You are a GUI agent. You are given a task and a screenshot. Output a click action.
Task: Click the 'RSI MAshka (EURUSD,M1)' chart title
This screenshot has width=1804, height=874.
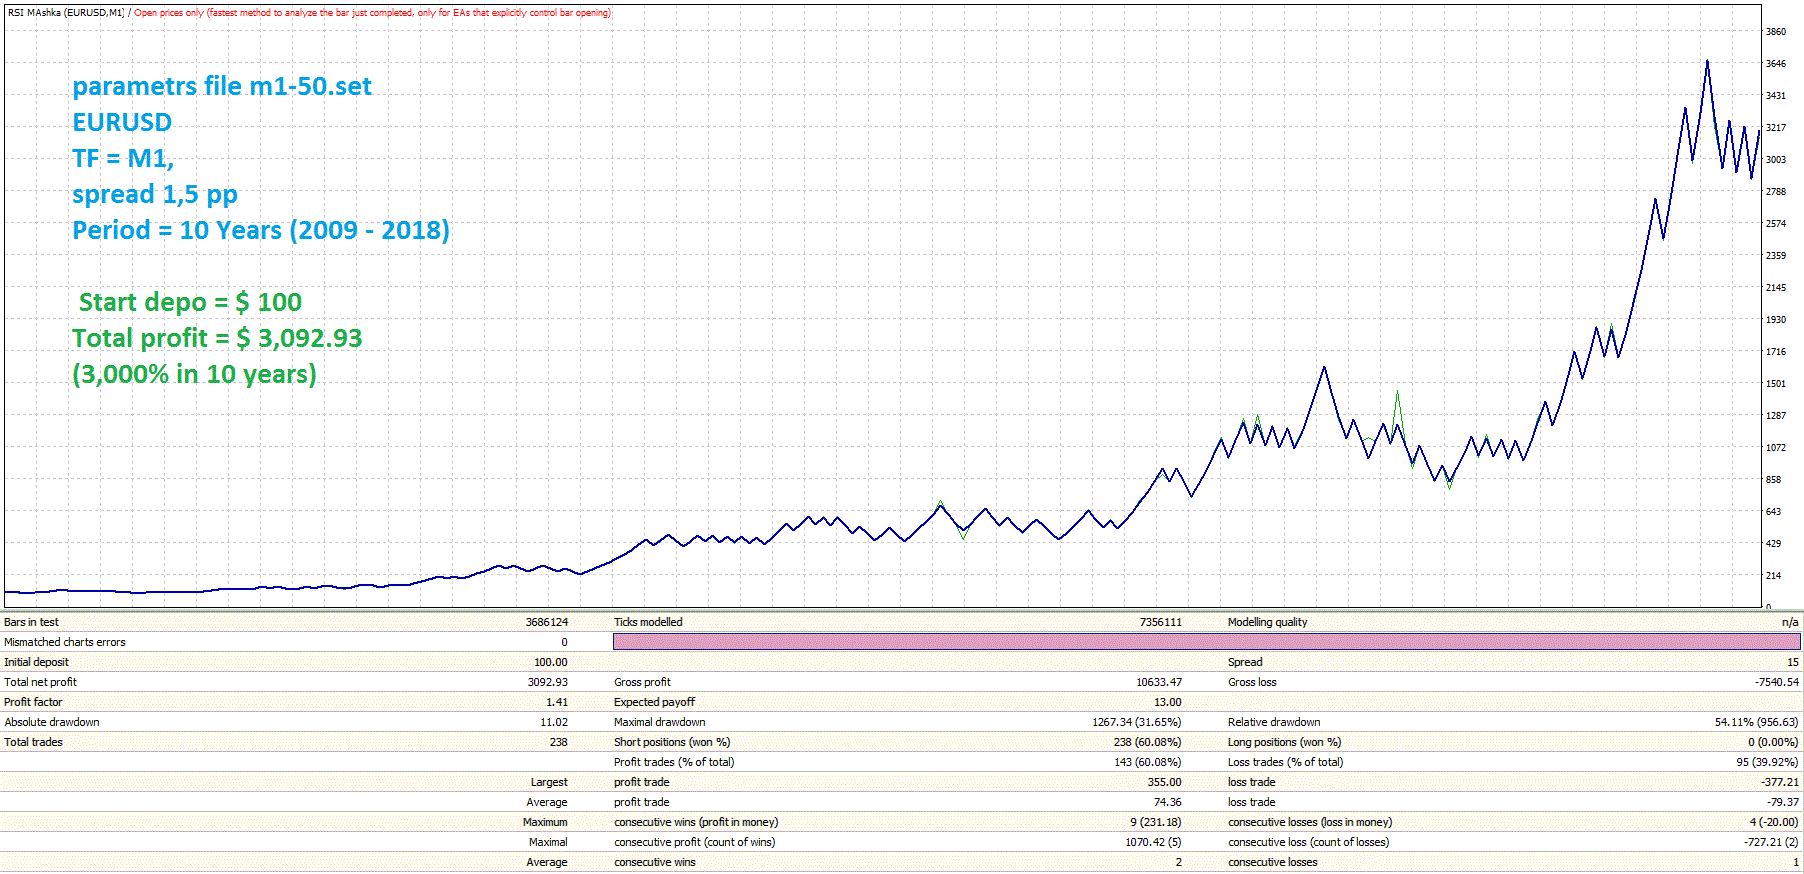66,13
